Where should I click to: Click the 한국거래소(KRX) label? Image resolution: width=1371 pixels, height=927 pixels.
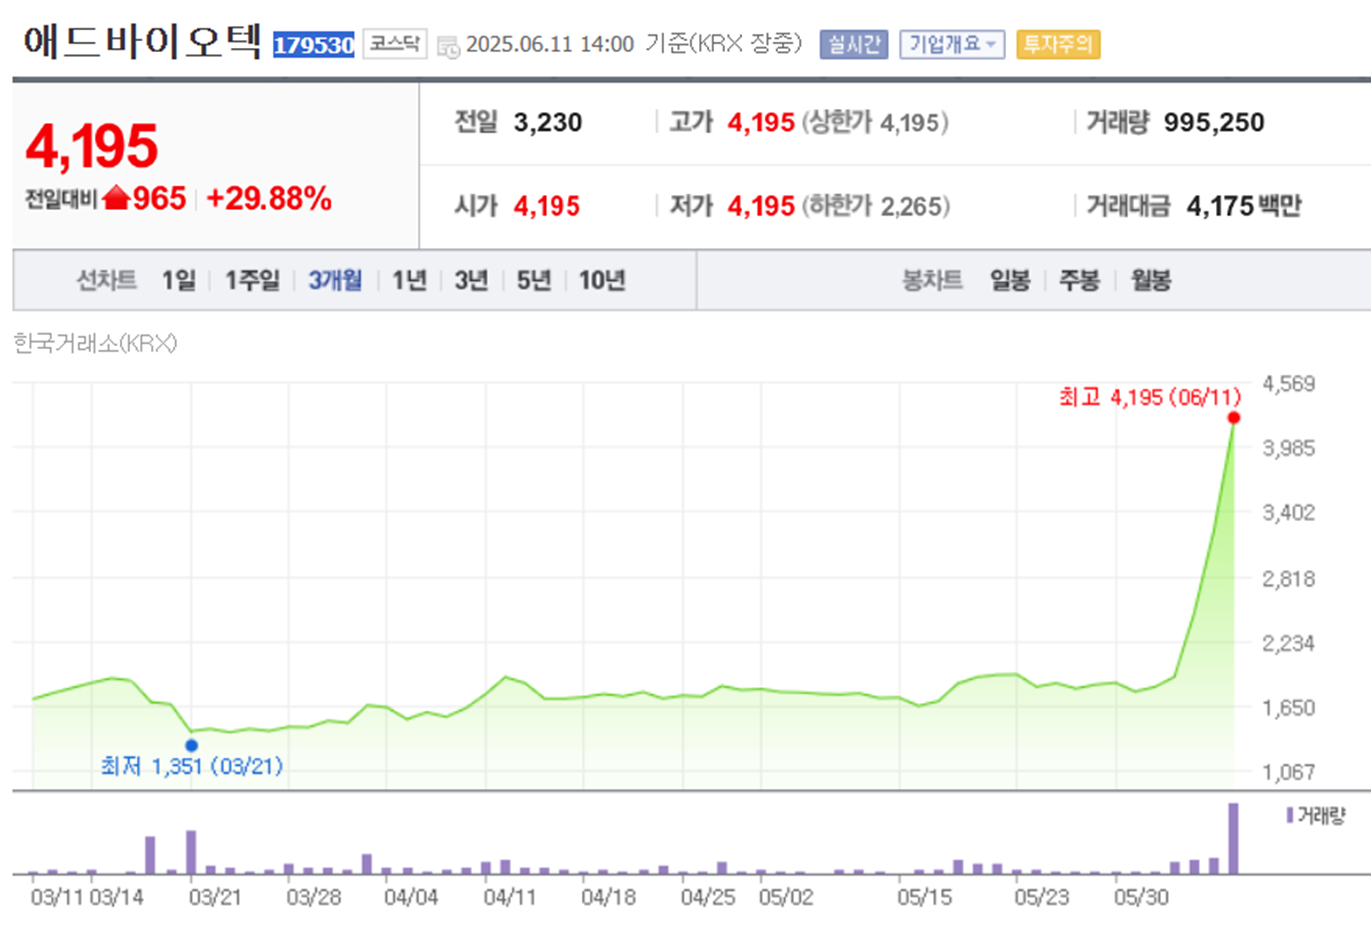95,343
